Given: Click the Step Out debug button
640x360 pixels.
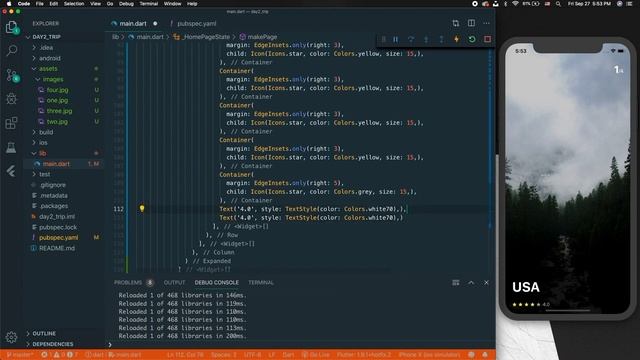Looking at the screenshot, I should [441, 39].
